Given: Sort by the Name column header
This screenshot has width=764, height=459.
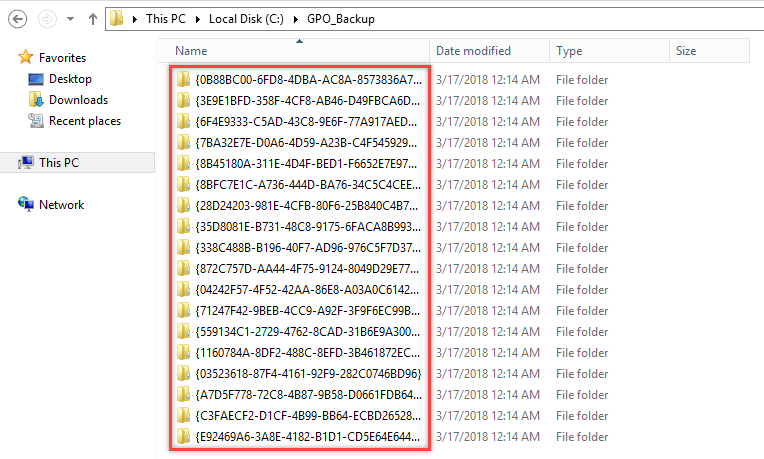Looking at the screenshot, I should pyautogui.click(x=293, y=51).
